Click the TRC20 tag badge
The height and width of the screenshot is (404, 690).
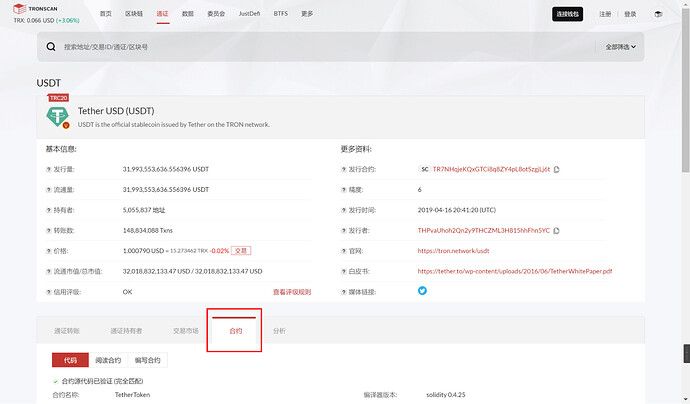(59, 98)
